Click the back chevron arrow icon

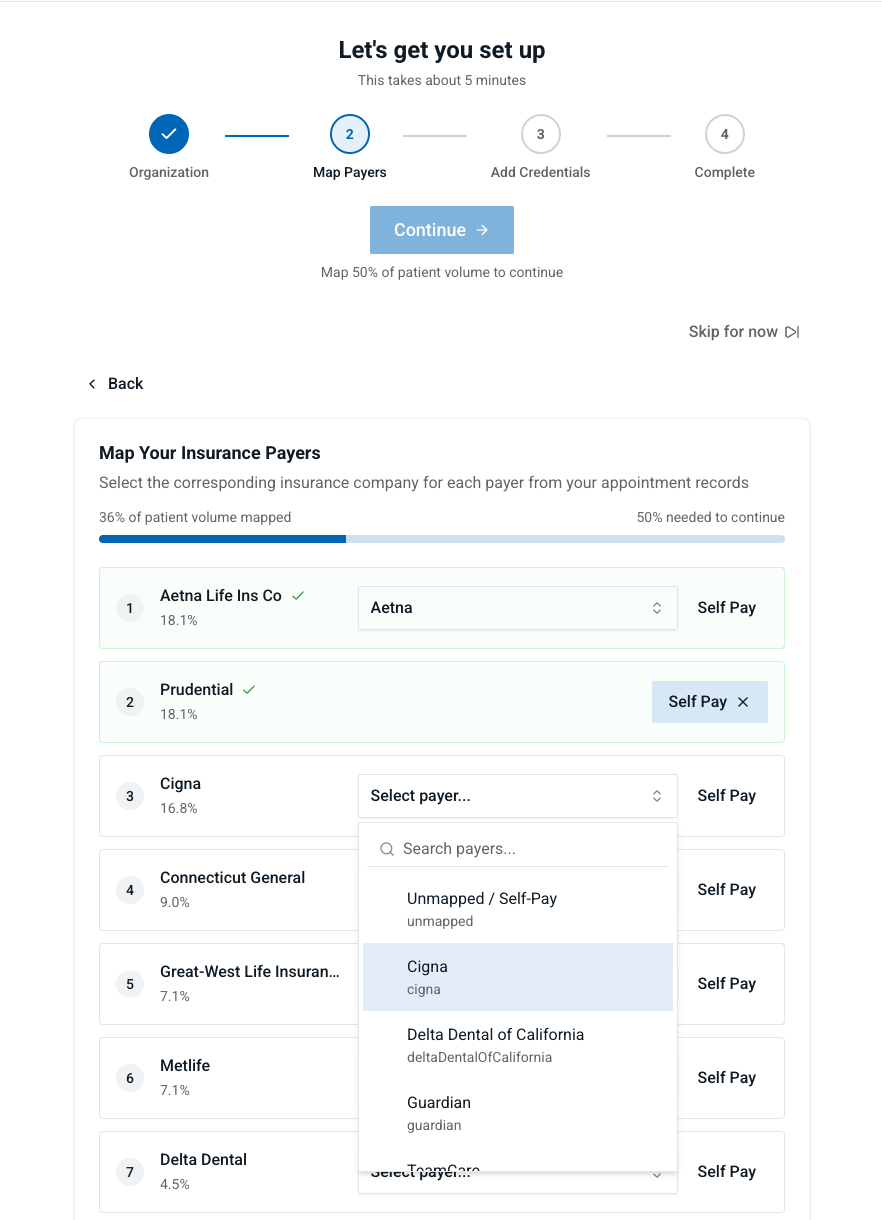(92, 384)
